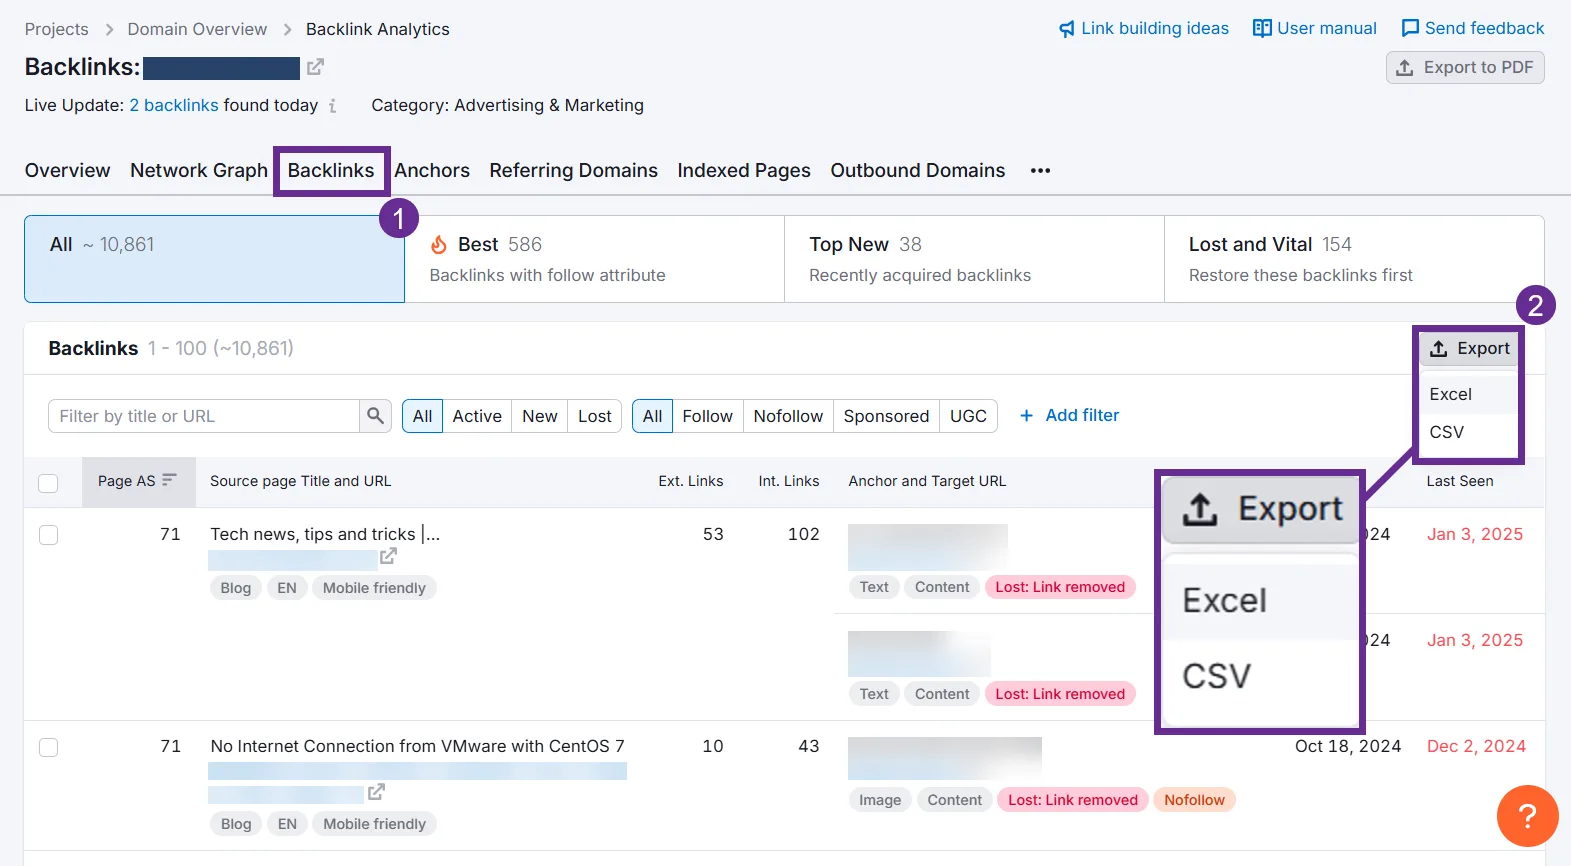Sort by the Last Seen column header
The image size is (1571, 866).
click(x=1460, y=481)
